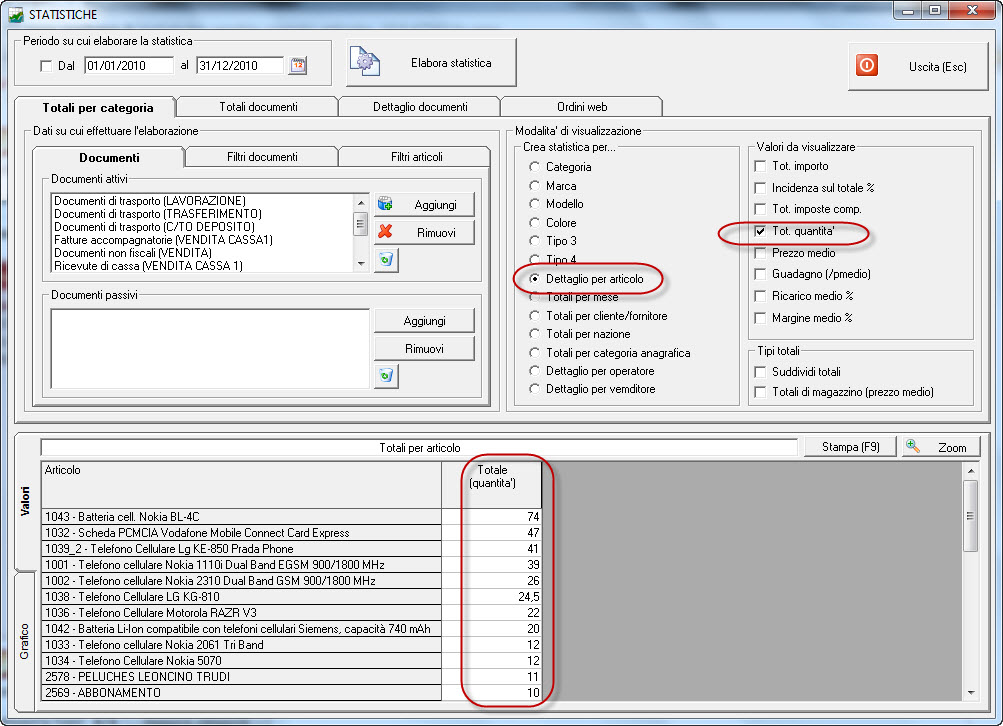
Task: Open the Filtri articoli subtab
Action: [416, 157]
